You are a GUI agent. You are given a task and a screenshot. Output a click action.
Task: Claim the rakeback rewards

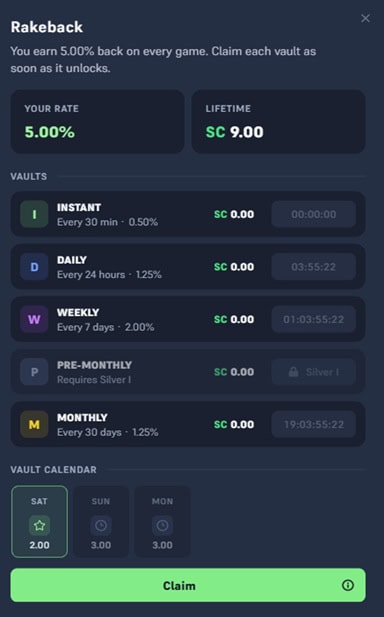[188, 585]
